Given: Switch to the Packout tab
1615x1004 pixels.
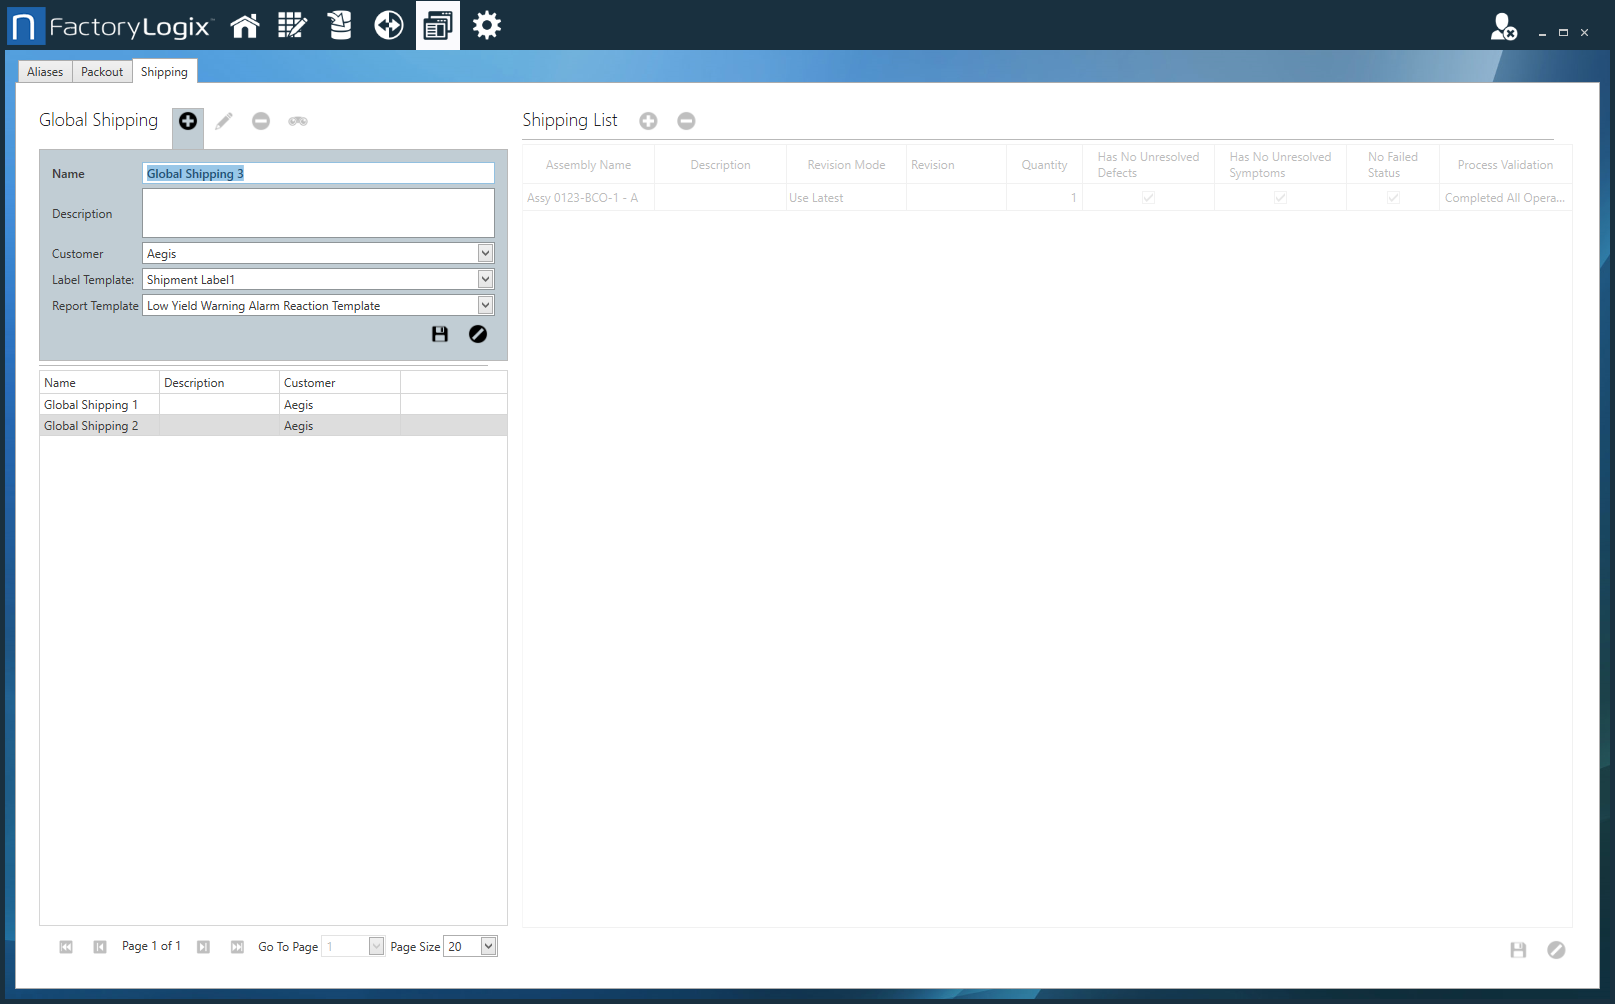Looking at the screenshot, I should 102,72.
